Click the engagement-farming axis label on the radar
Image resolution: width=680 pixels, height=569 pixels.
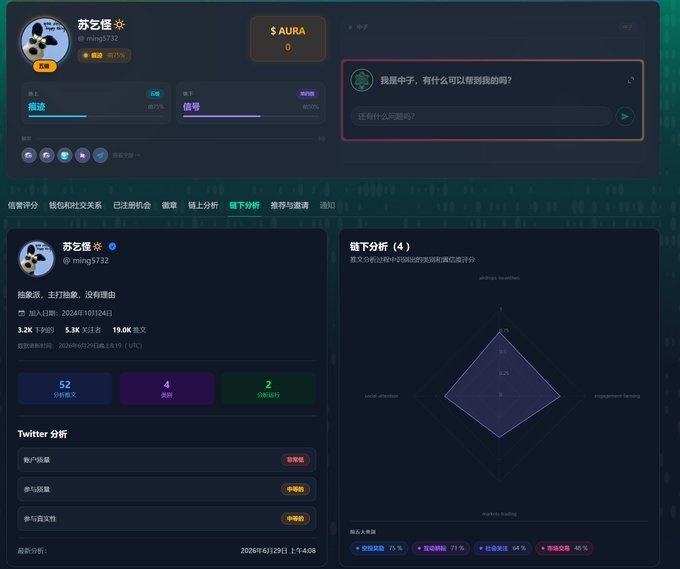[x=617, y=396]
